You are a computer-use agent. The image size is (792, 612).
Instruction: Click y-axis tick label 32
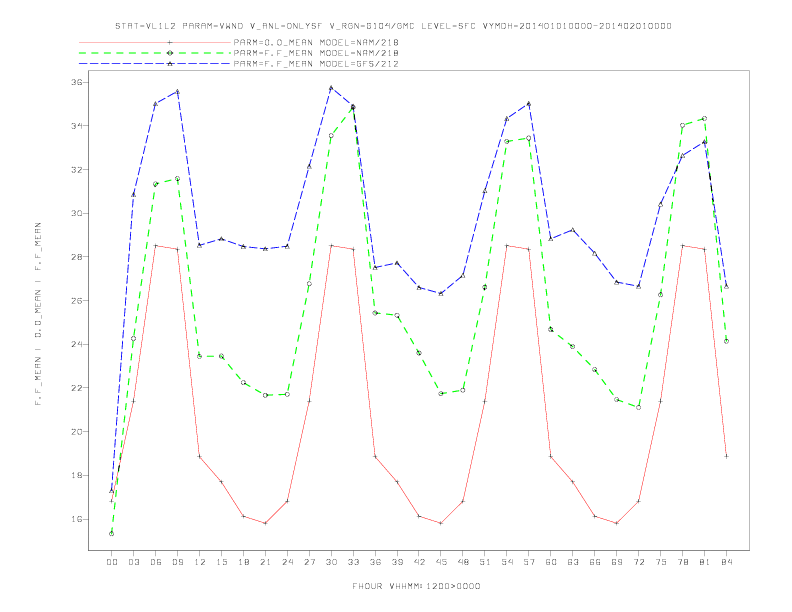tap(78, 170)
